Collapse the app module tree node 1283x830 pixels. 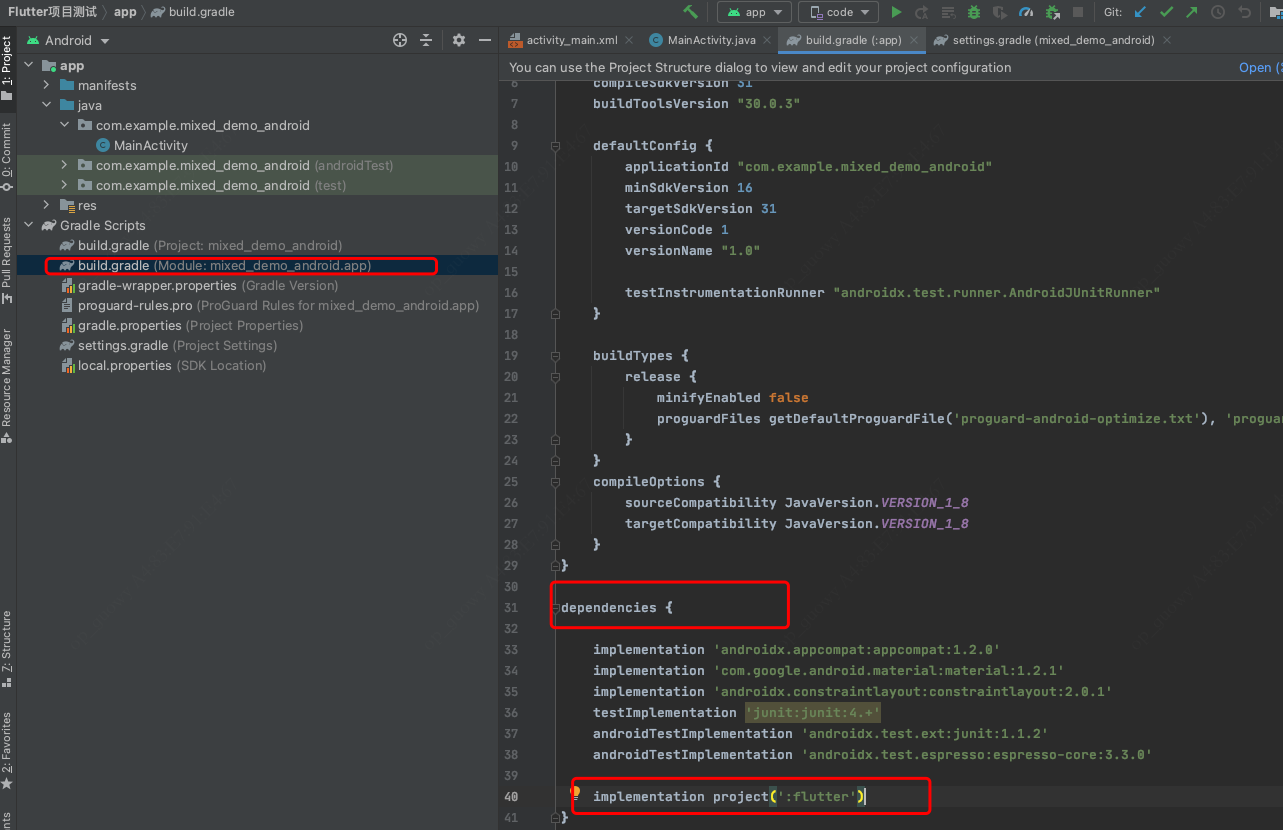coord(28,65)
